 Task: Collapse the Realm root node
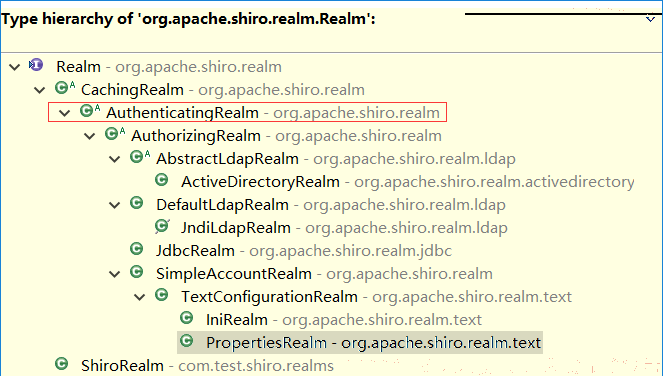coord(15,67)
